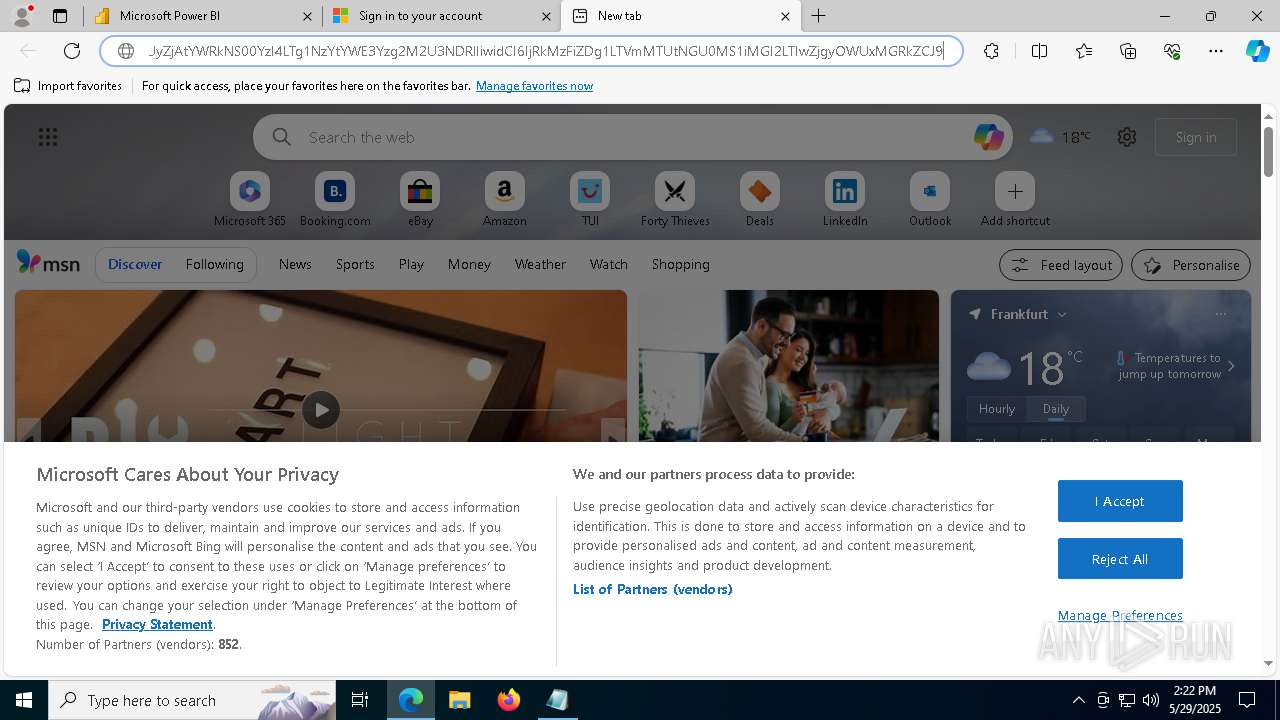Open Play menu item
The image size is (1280, 720).
tap(411, 264)
